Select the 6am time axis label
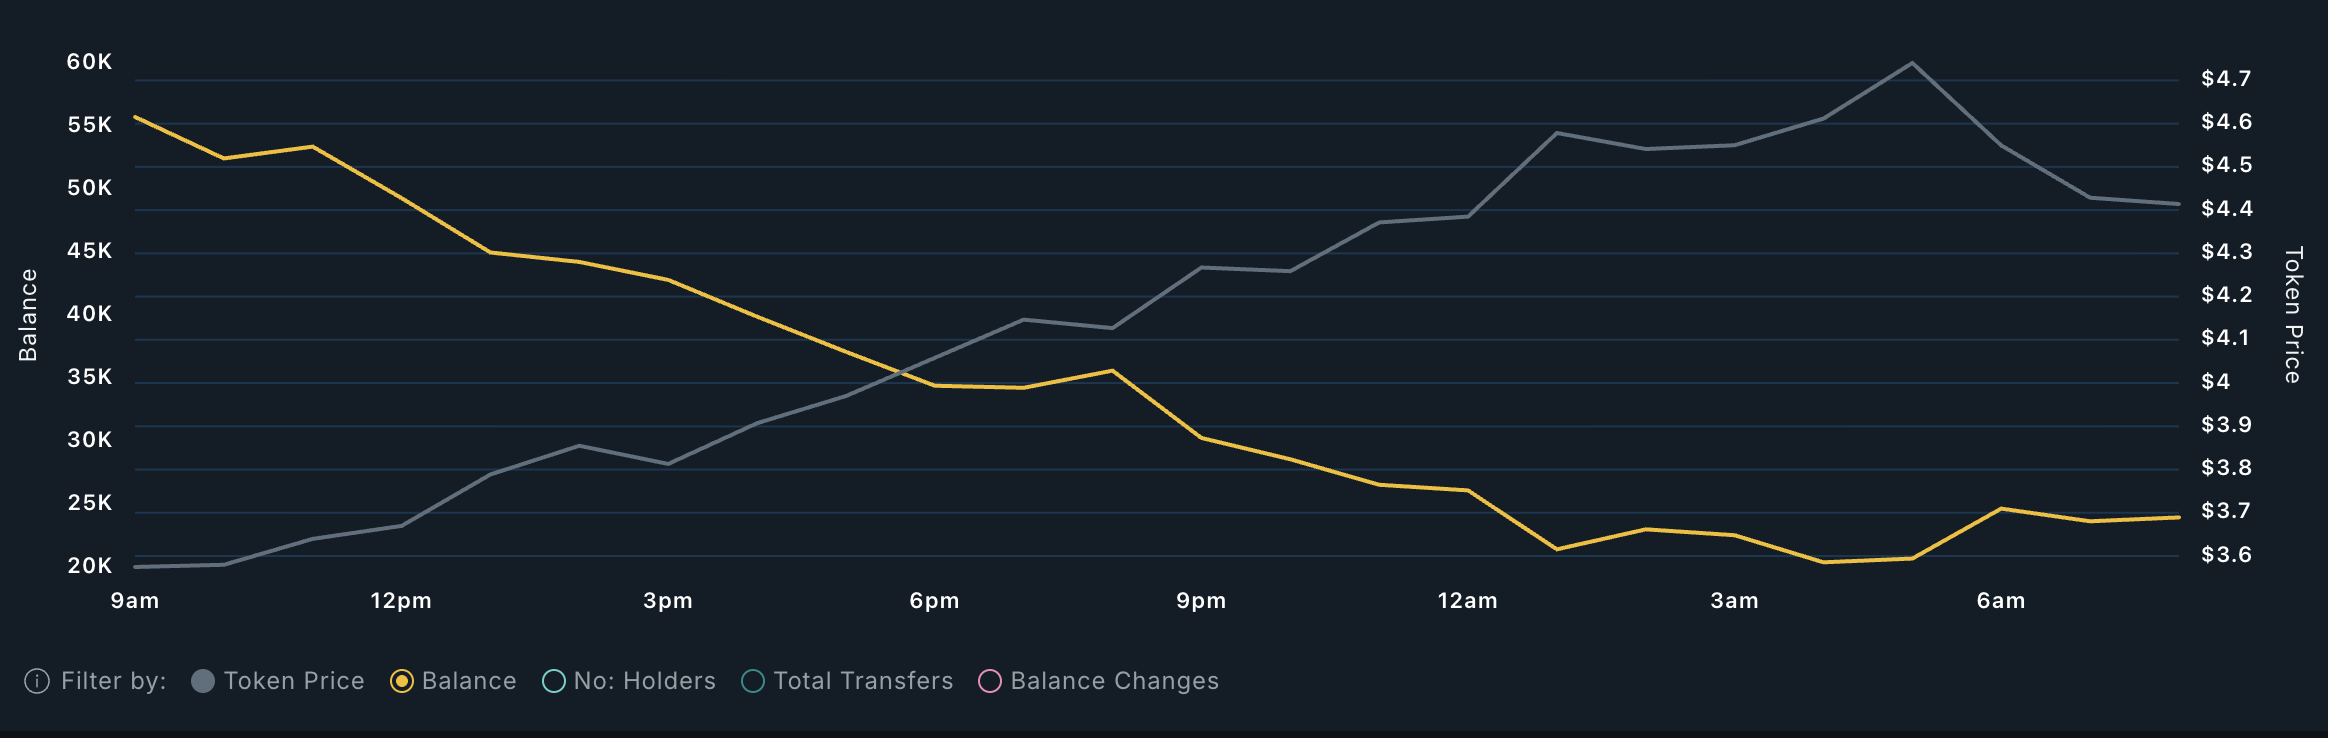Screen dimensions: 2328x738 click(2001, 601)
